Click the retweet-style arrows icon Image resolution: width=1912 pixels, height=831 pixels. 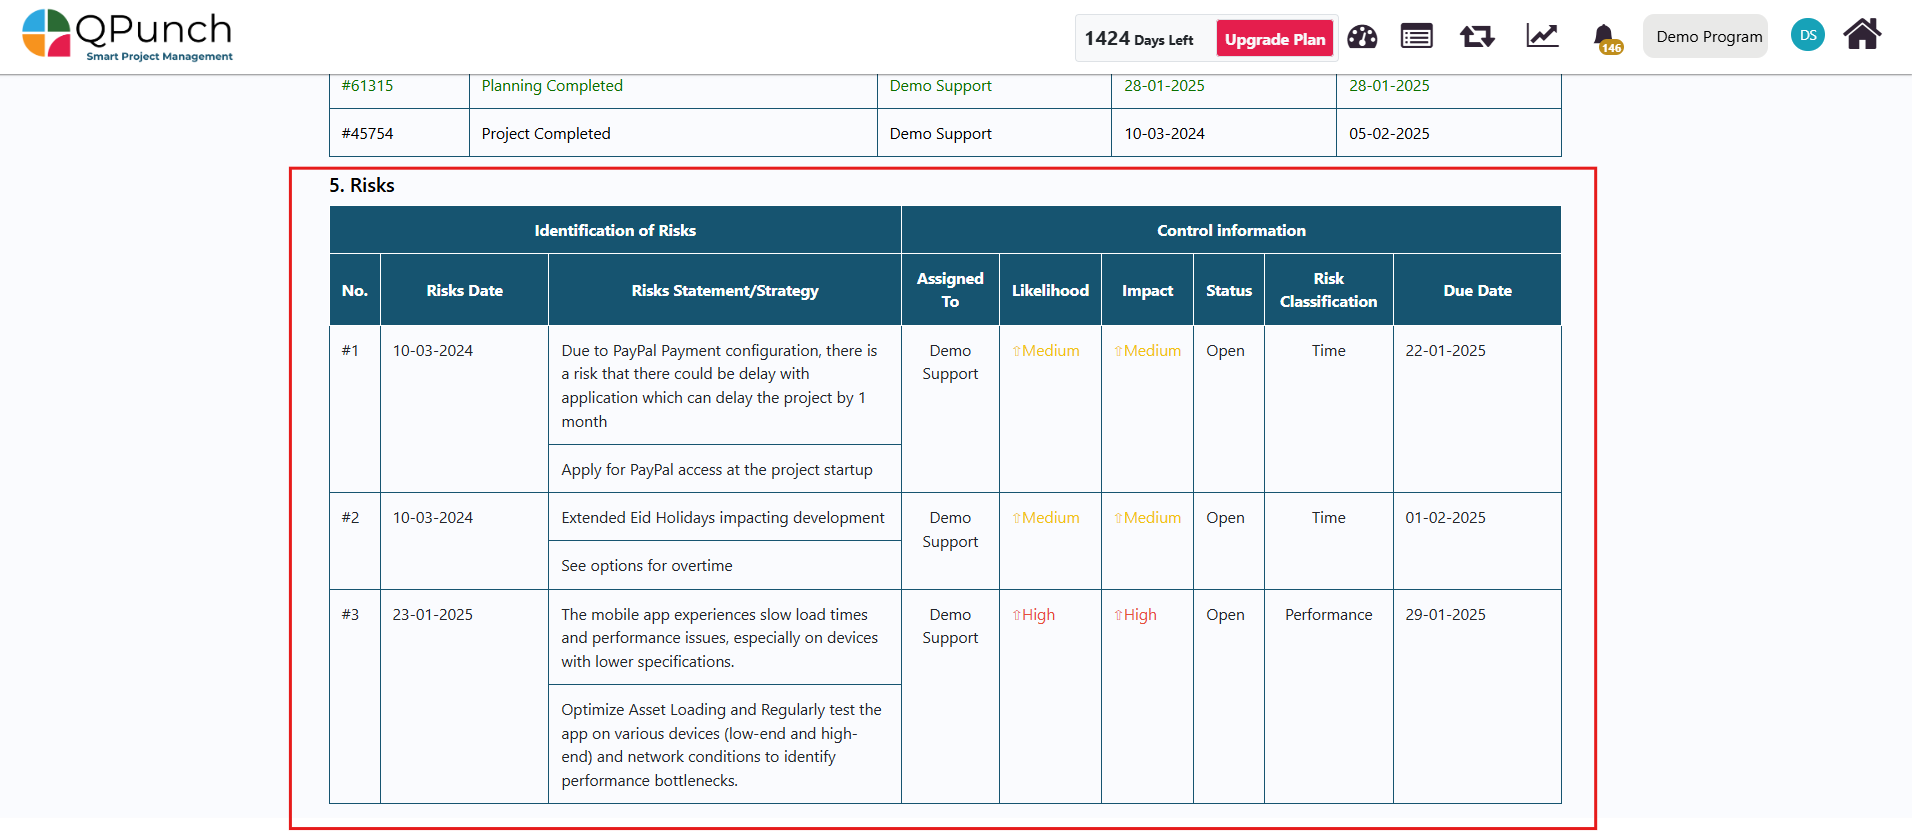(1477, 37)
